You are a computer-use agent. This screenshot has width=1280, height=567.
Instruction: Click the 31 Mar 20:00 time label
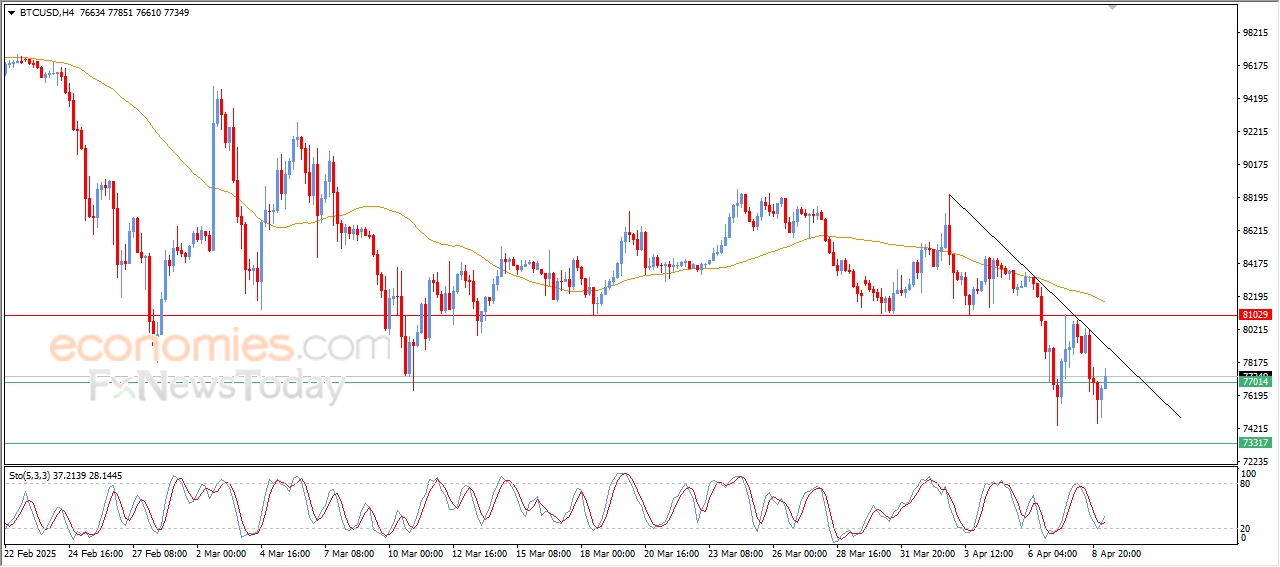(x=927, y=553)
